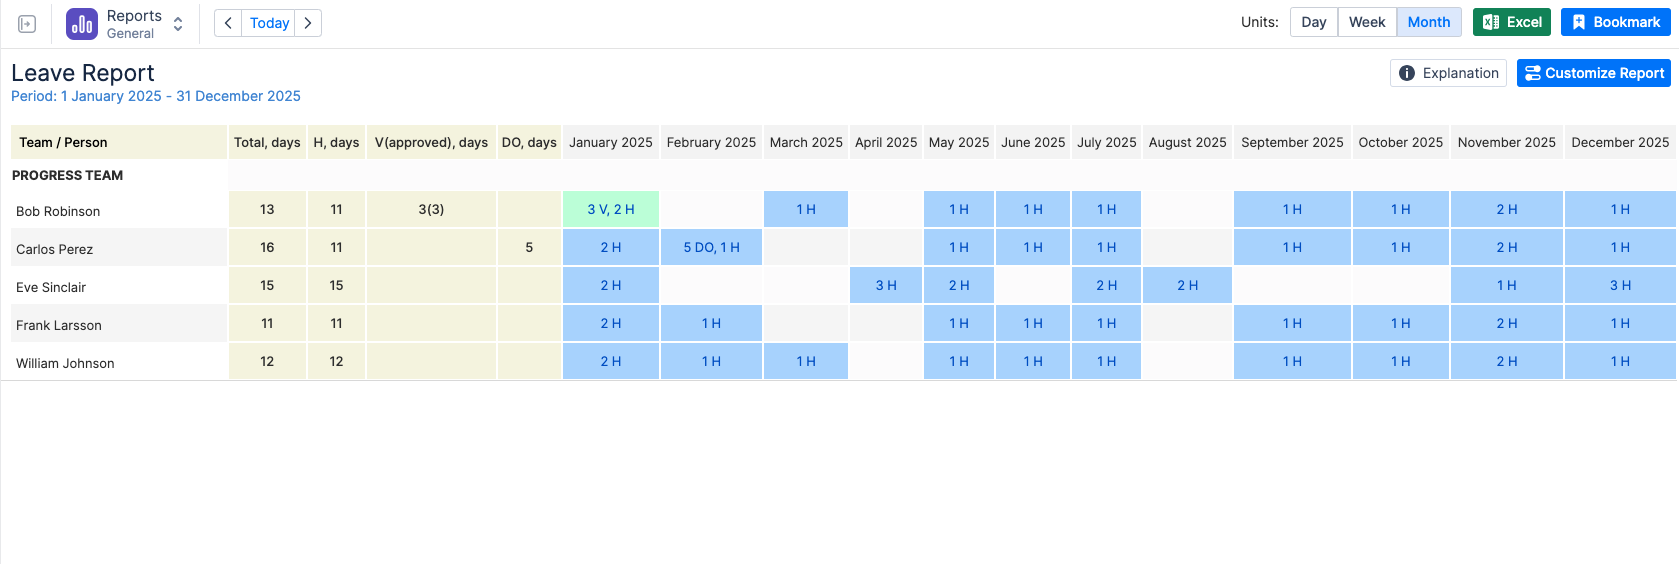Select the Total, days column header
This screenshot has width=1679, height=564.
click(x=267, y=142)
